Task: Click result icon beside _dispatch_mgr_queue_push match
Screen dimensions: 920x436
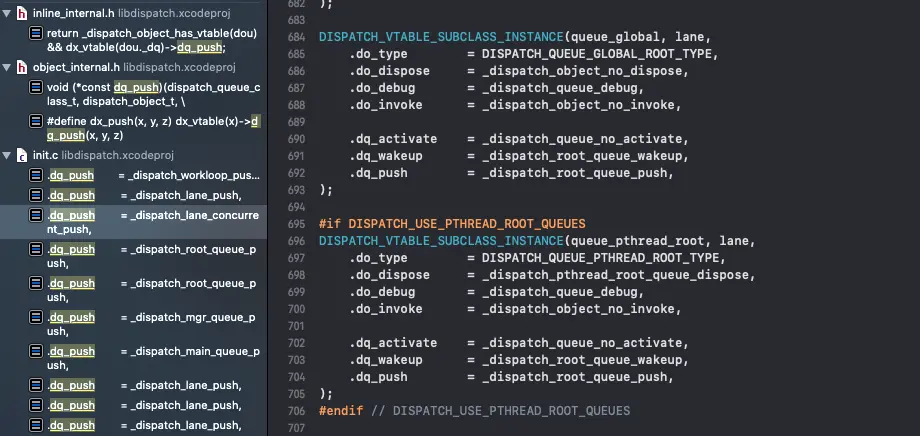Action: tap(36, 317)
